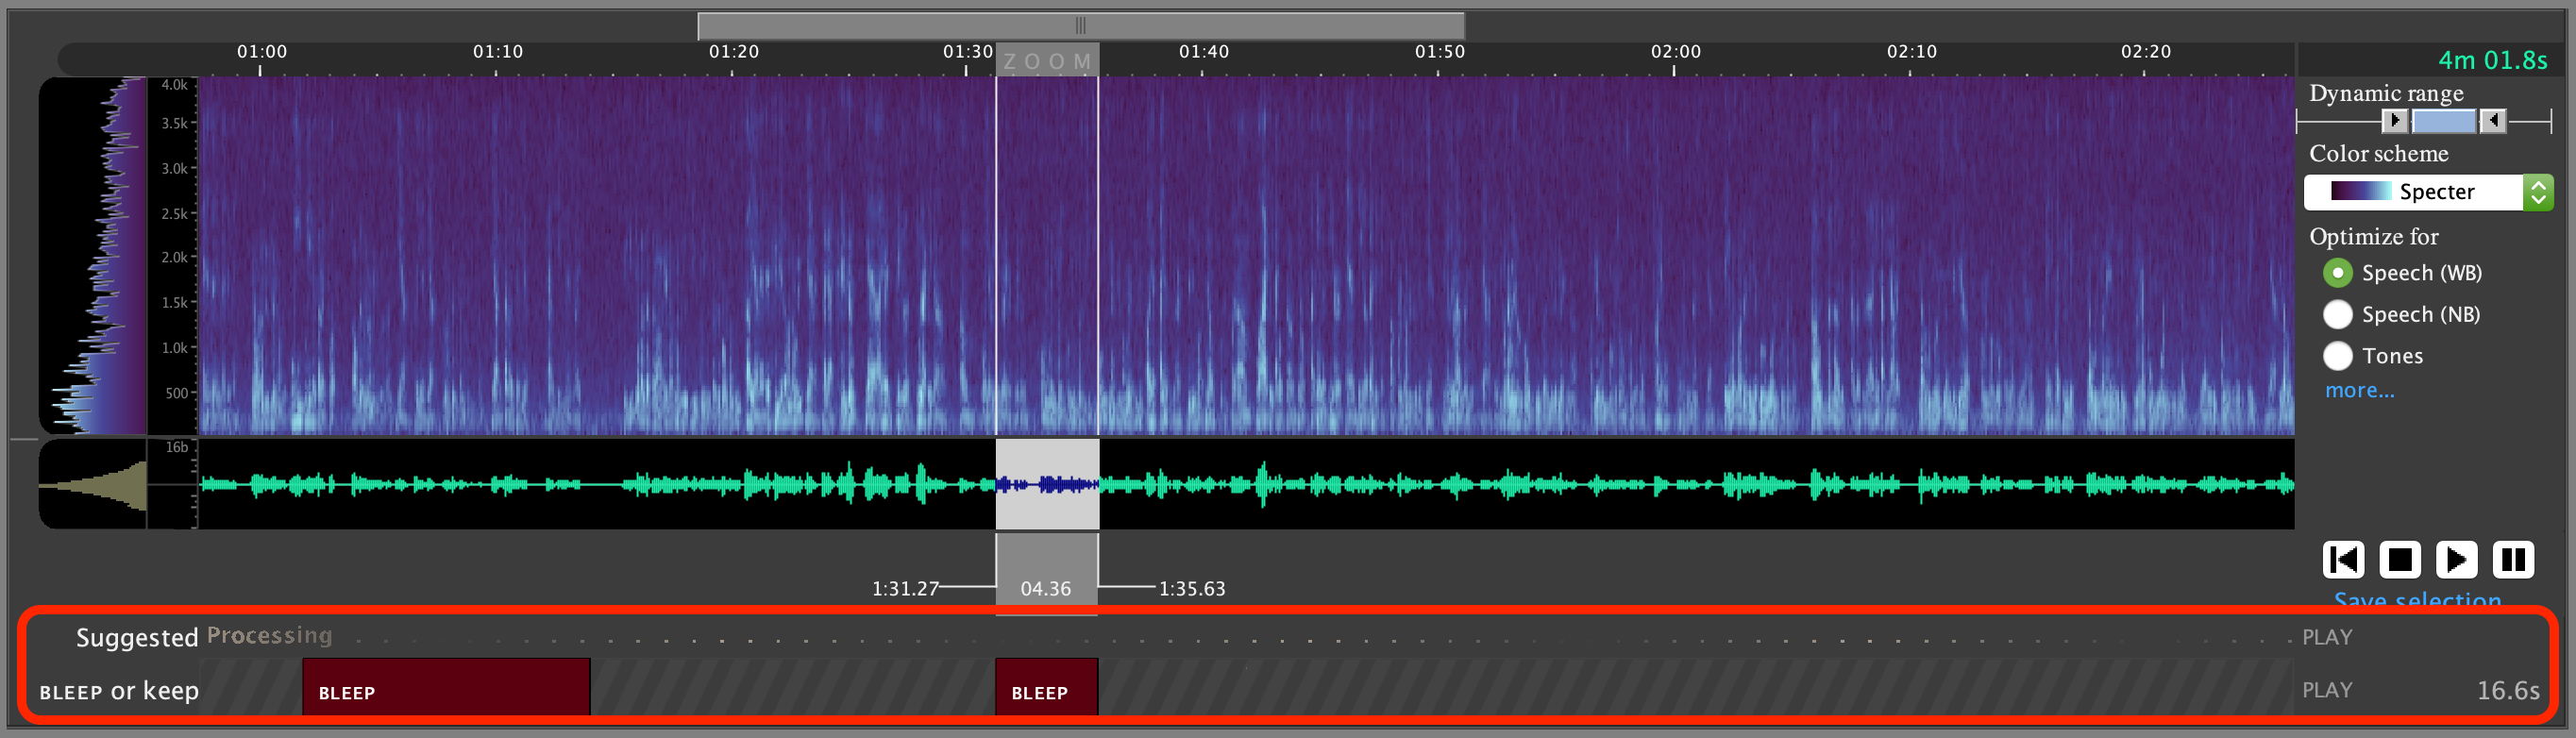The height and width of the screenshot is (738, 2576).
Task: Toggle the narrow BLEEP region below the selection
Action: point(1046,688)
